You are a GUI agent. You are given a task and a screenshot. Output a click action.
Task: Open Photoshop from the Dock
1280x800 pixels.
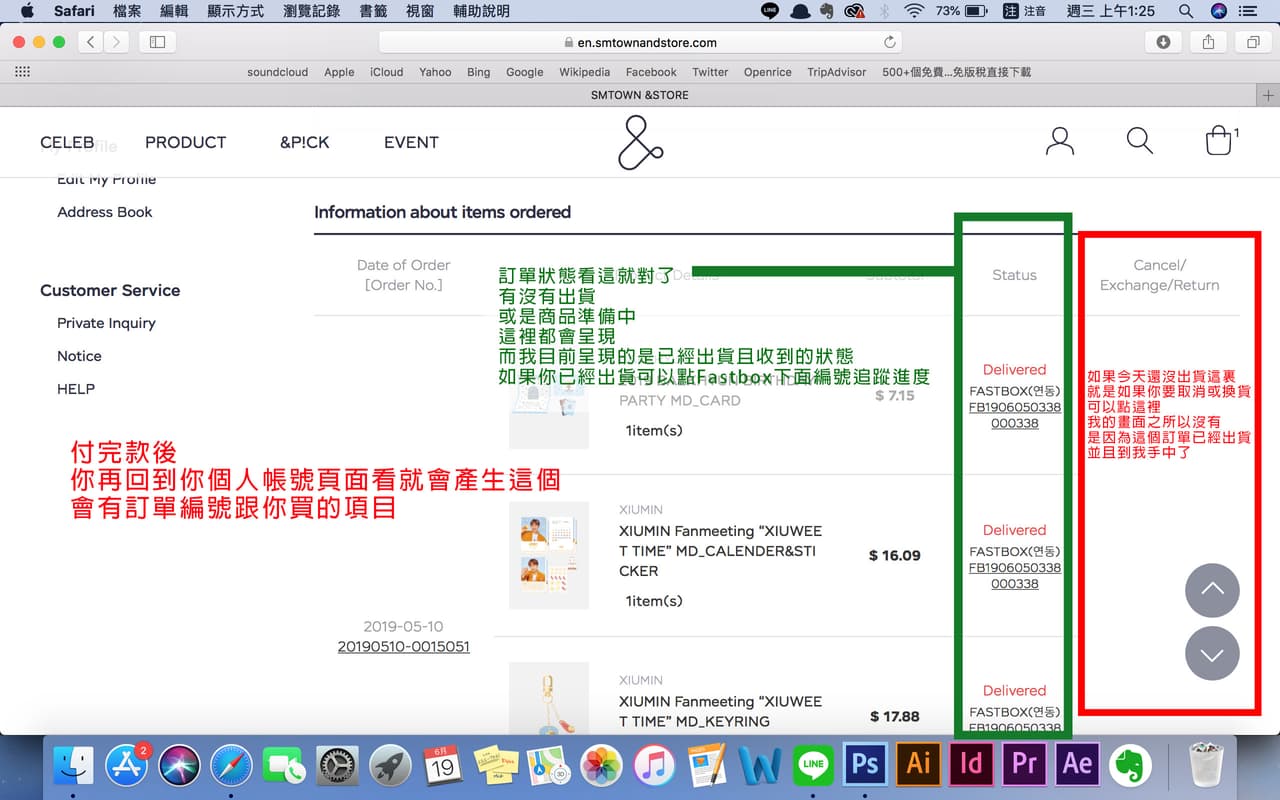click(x=865, y=765)
